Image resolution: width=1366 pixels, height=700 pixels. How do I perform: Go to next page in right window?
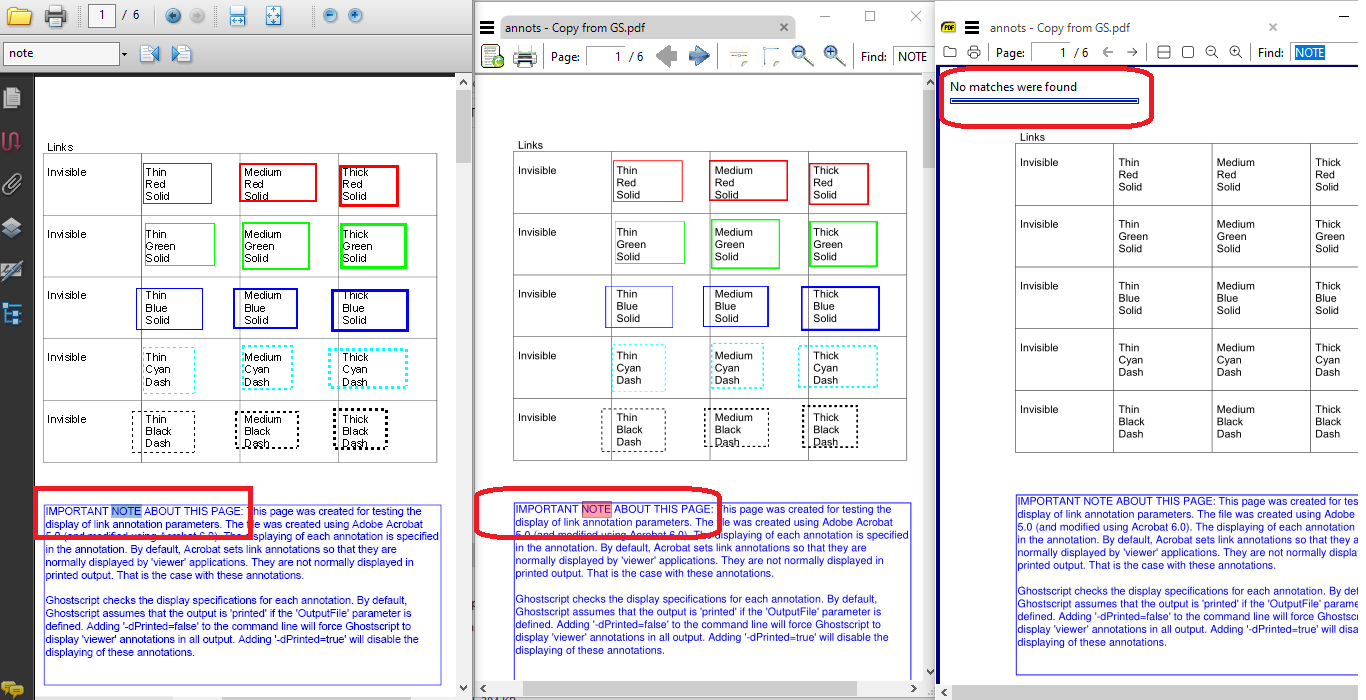pos(1132,52)
